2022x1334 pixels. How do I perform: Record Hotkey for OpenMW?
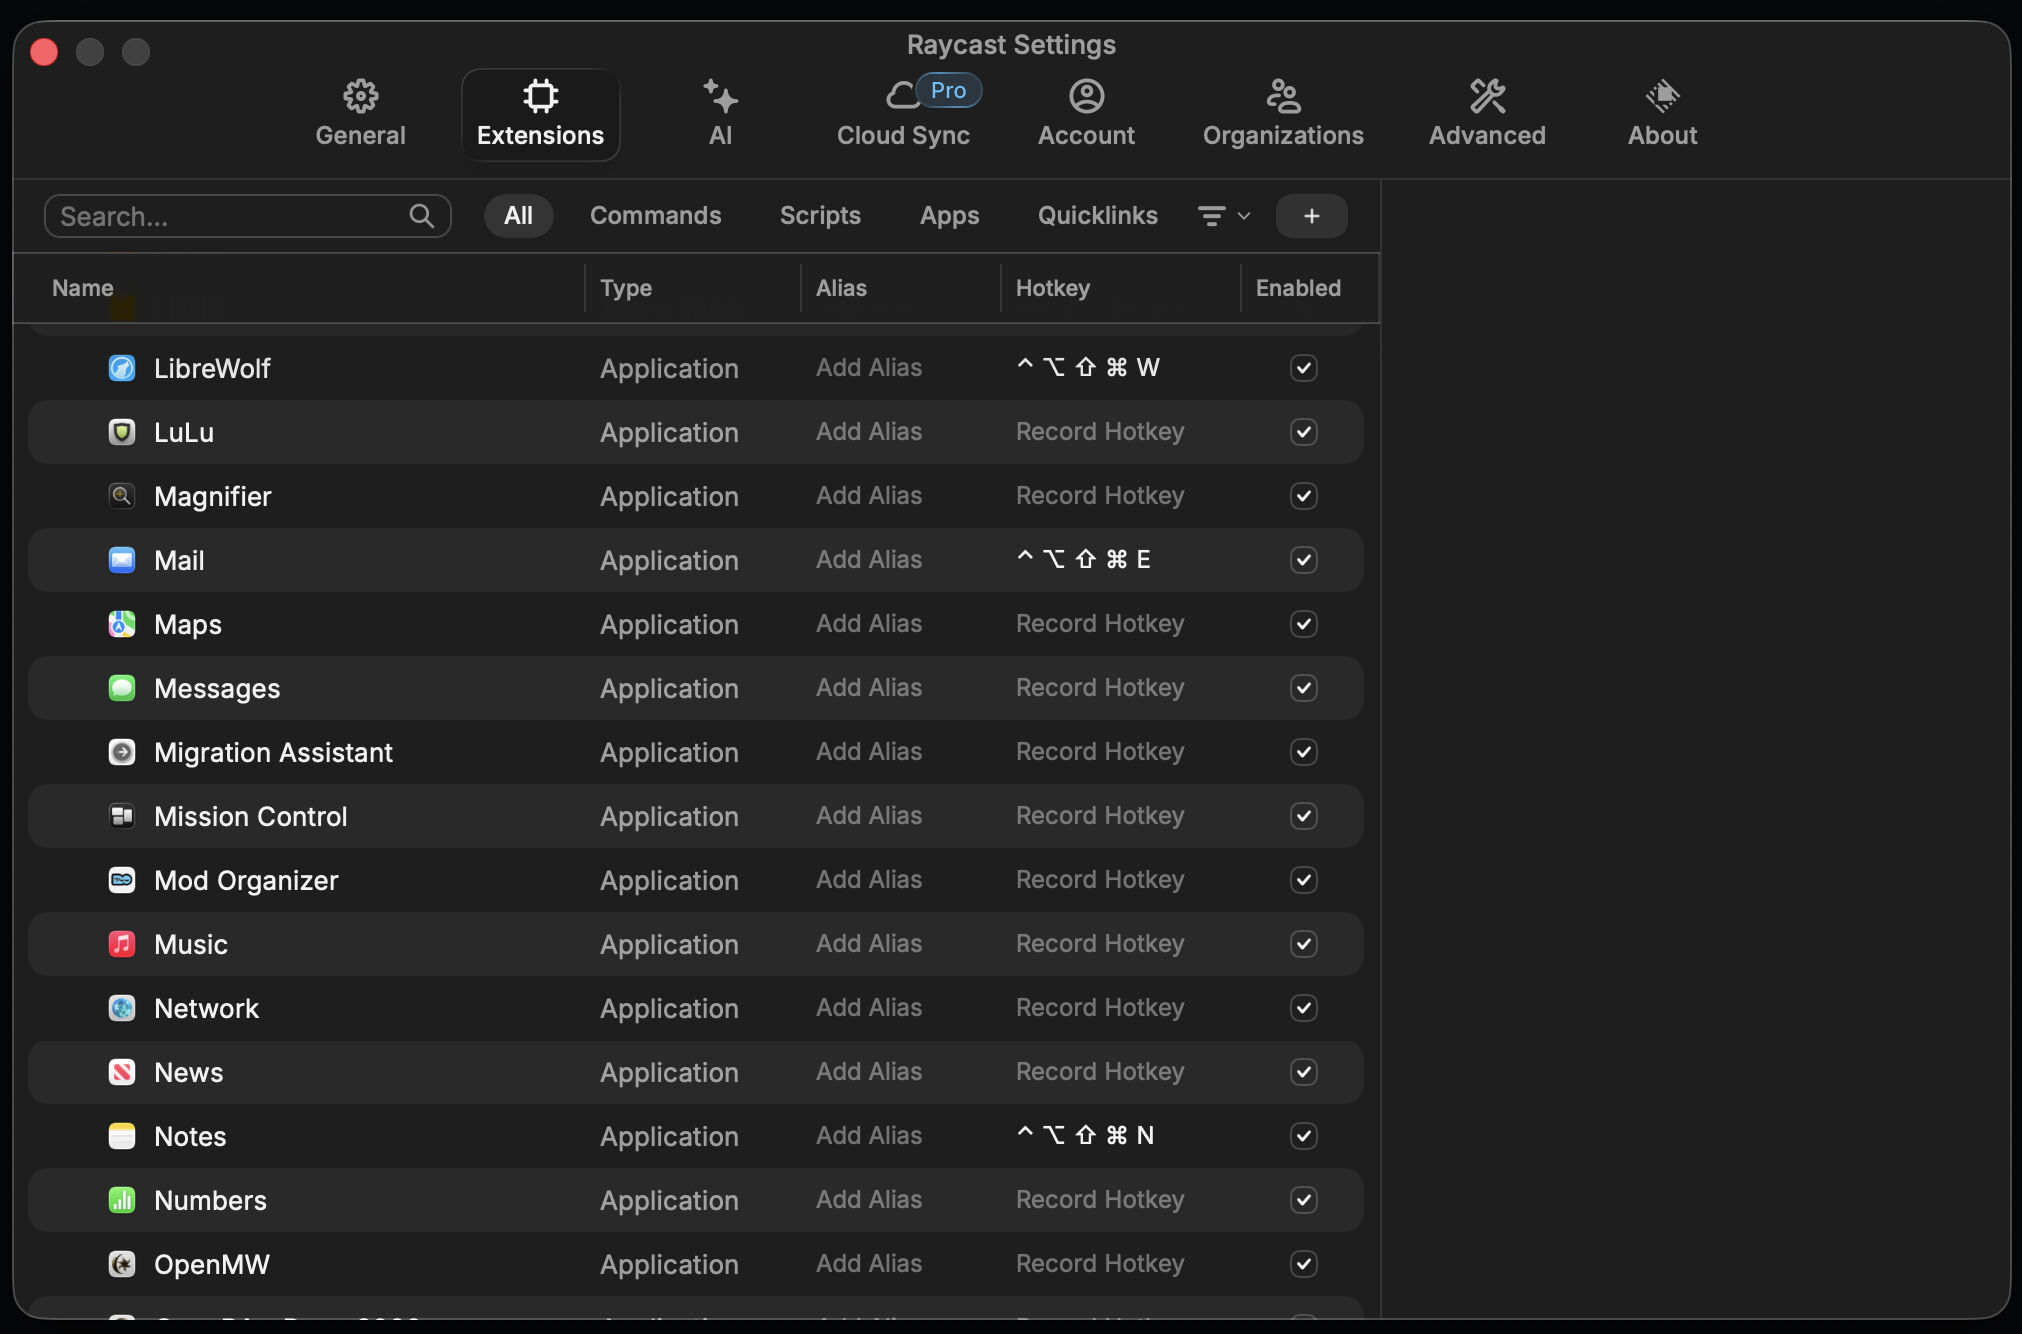point(1100,1264)
